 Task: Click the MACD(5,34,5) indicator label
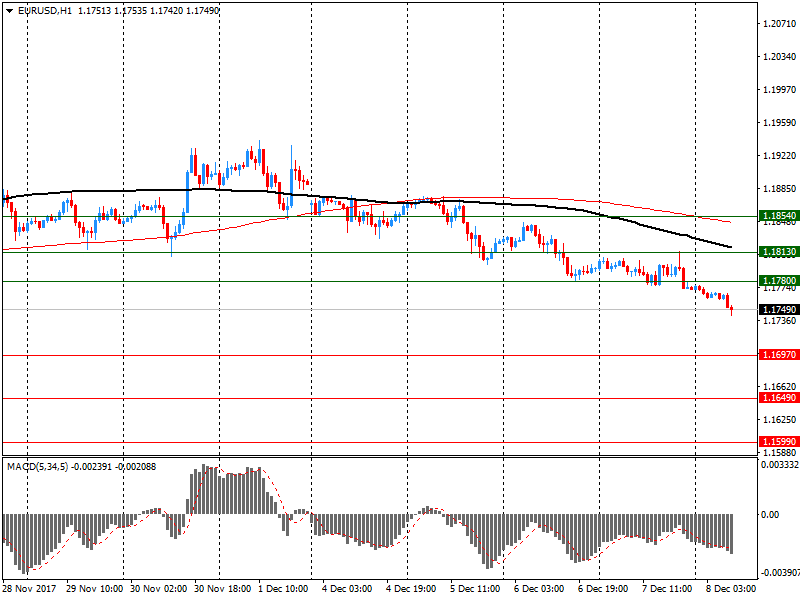36,466
